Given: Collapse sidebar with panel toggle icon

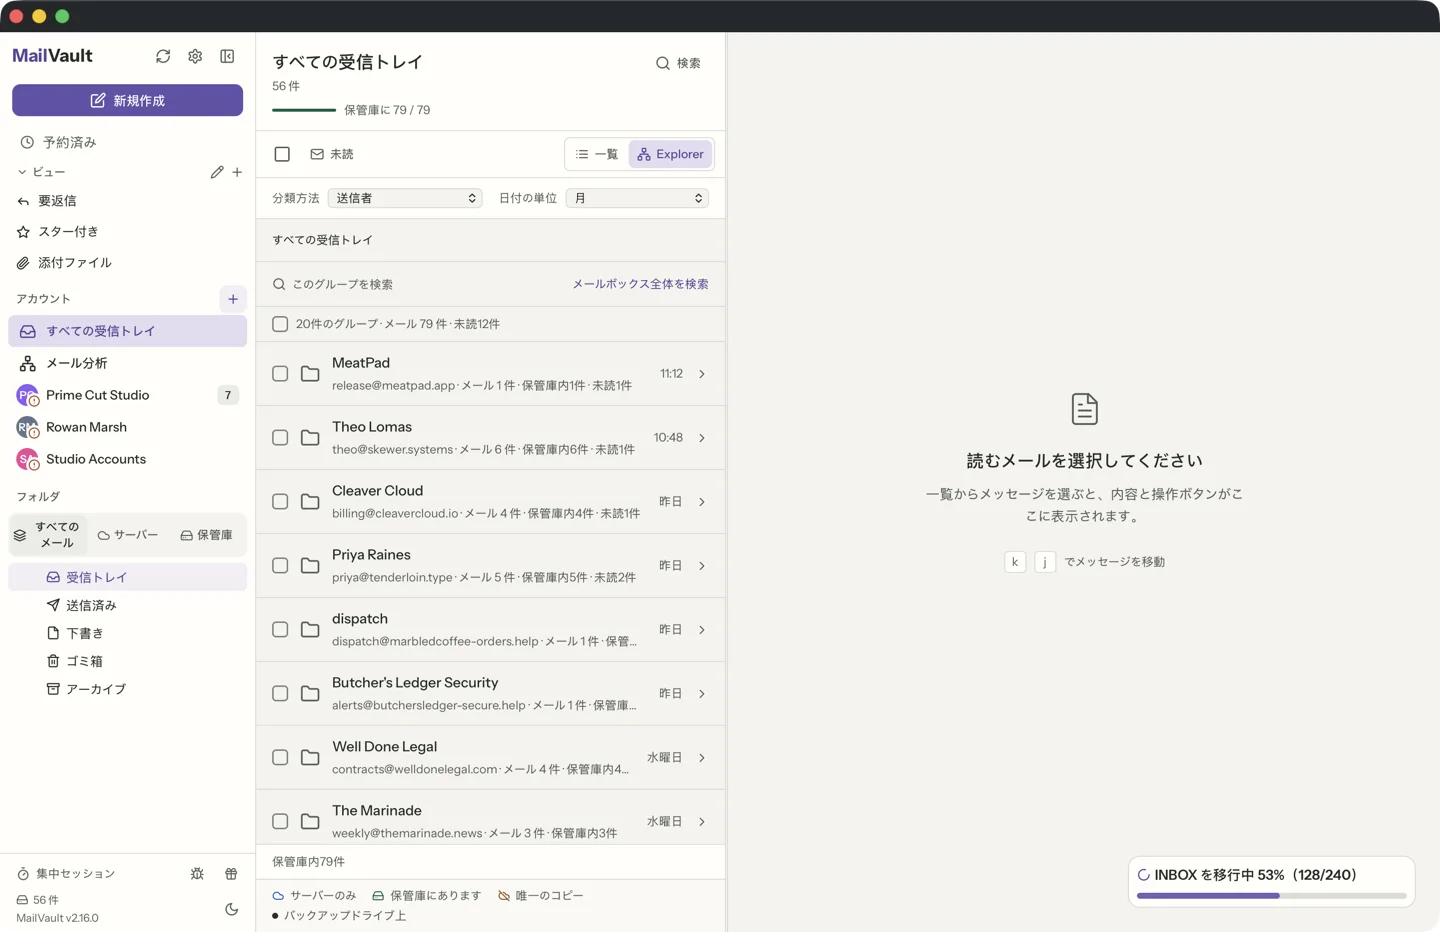Looking at the screenshot, I should [x=227, y=57].
